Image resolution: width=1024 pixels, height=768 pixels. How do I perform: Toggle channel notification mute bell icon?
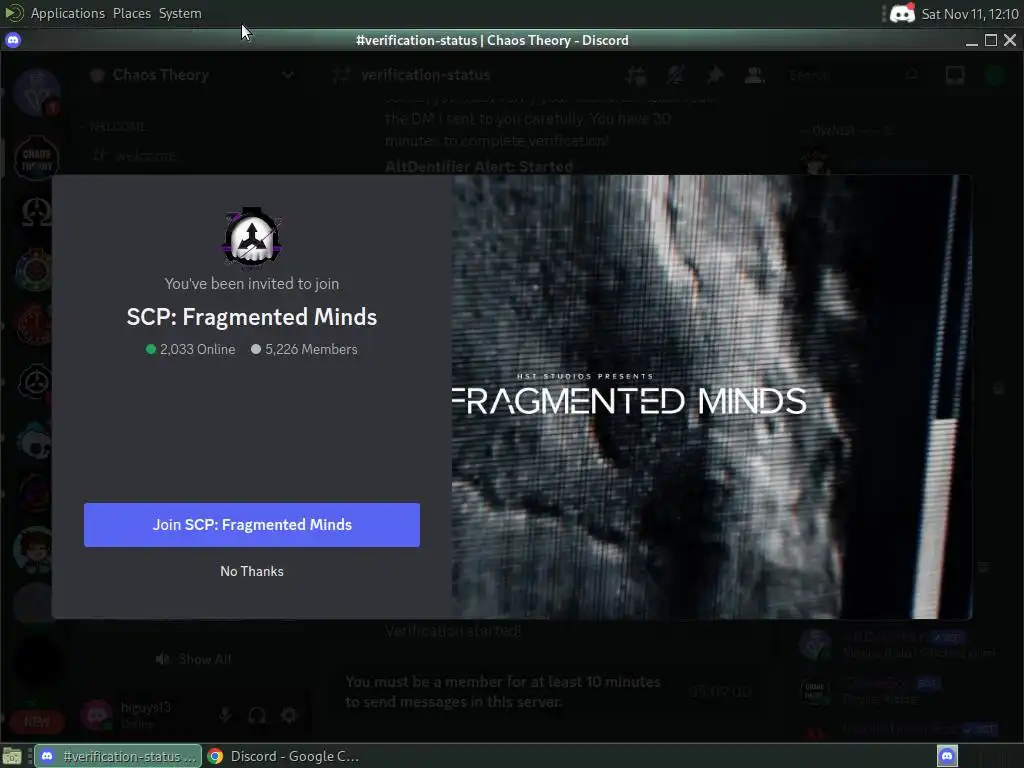point(675,75)
